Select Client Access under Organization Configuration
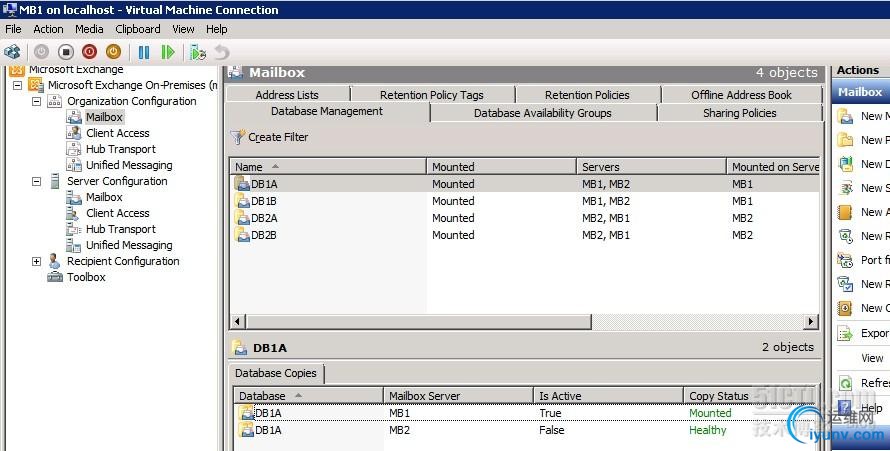The width and height of the screenshot is (890, 451). (x=117, y=133)
